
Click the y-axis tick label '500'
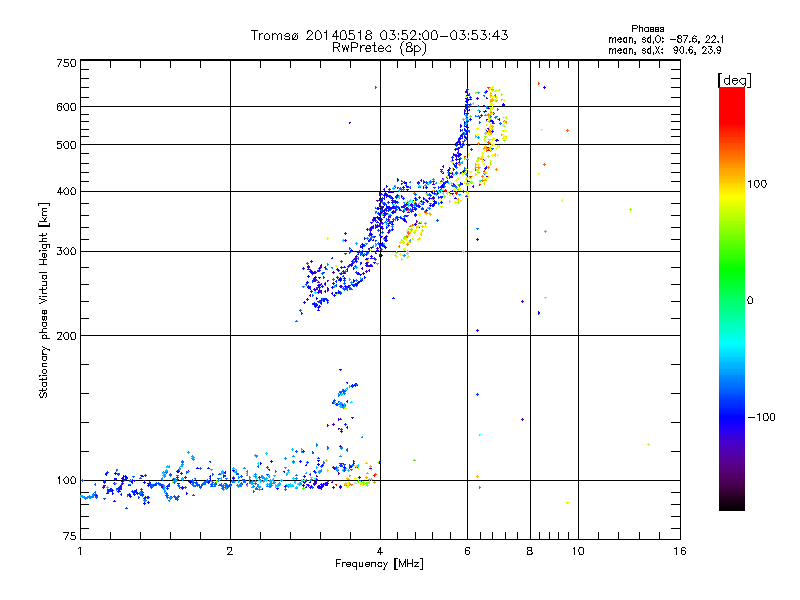coord(66,145)
